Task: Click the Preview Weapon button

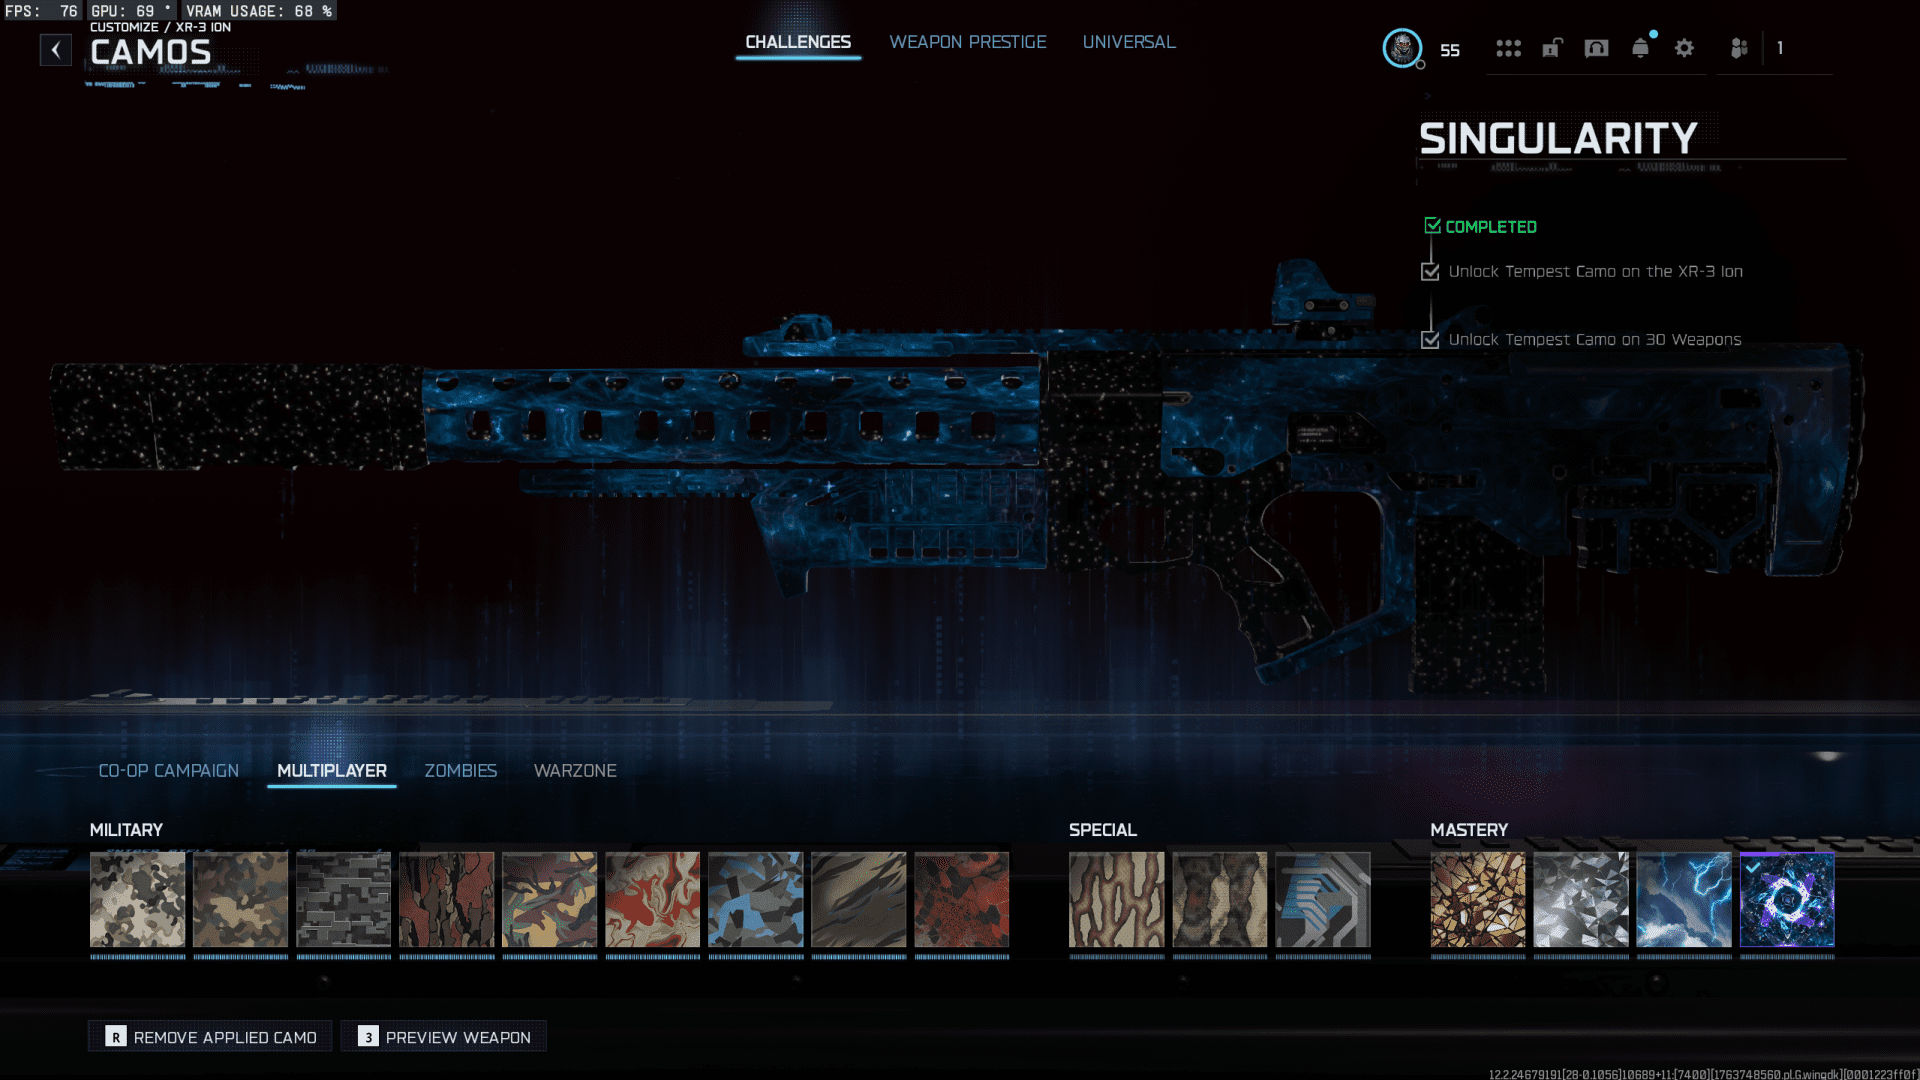Action: coord(444,1037)
